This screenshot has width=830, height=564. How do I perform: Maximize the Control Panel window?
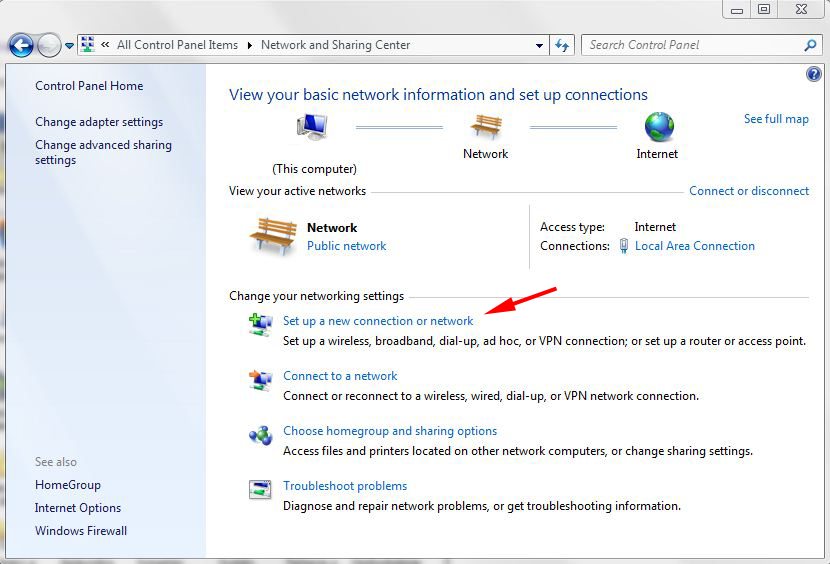[764, 10]
